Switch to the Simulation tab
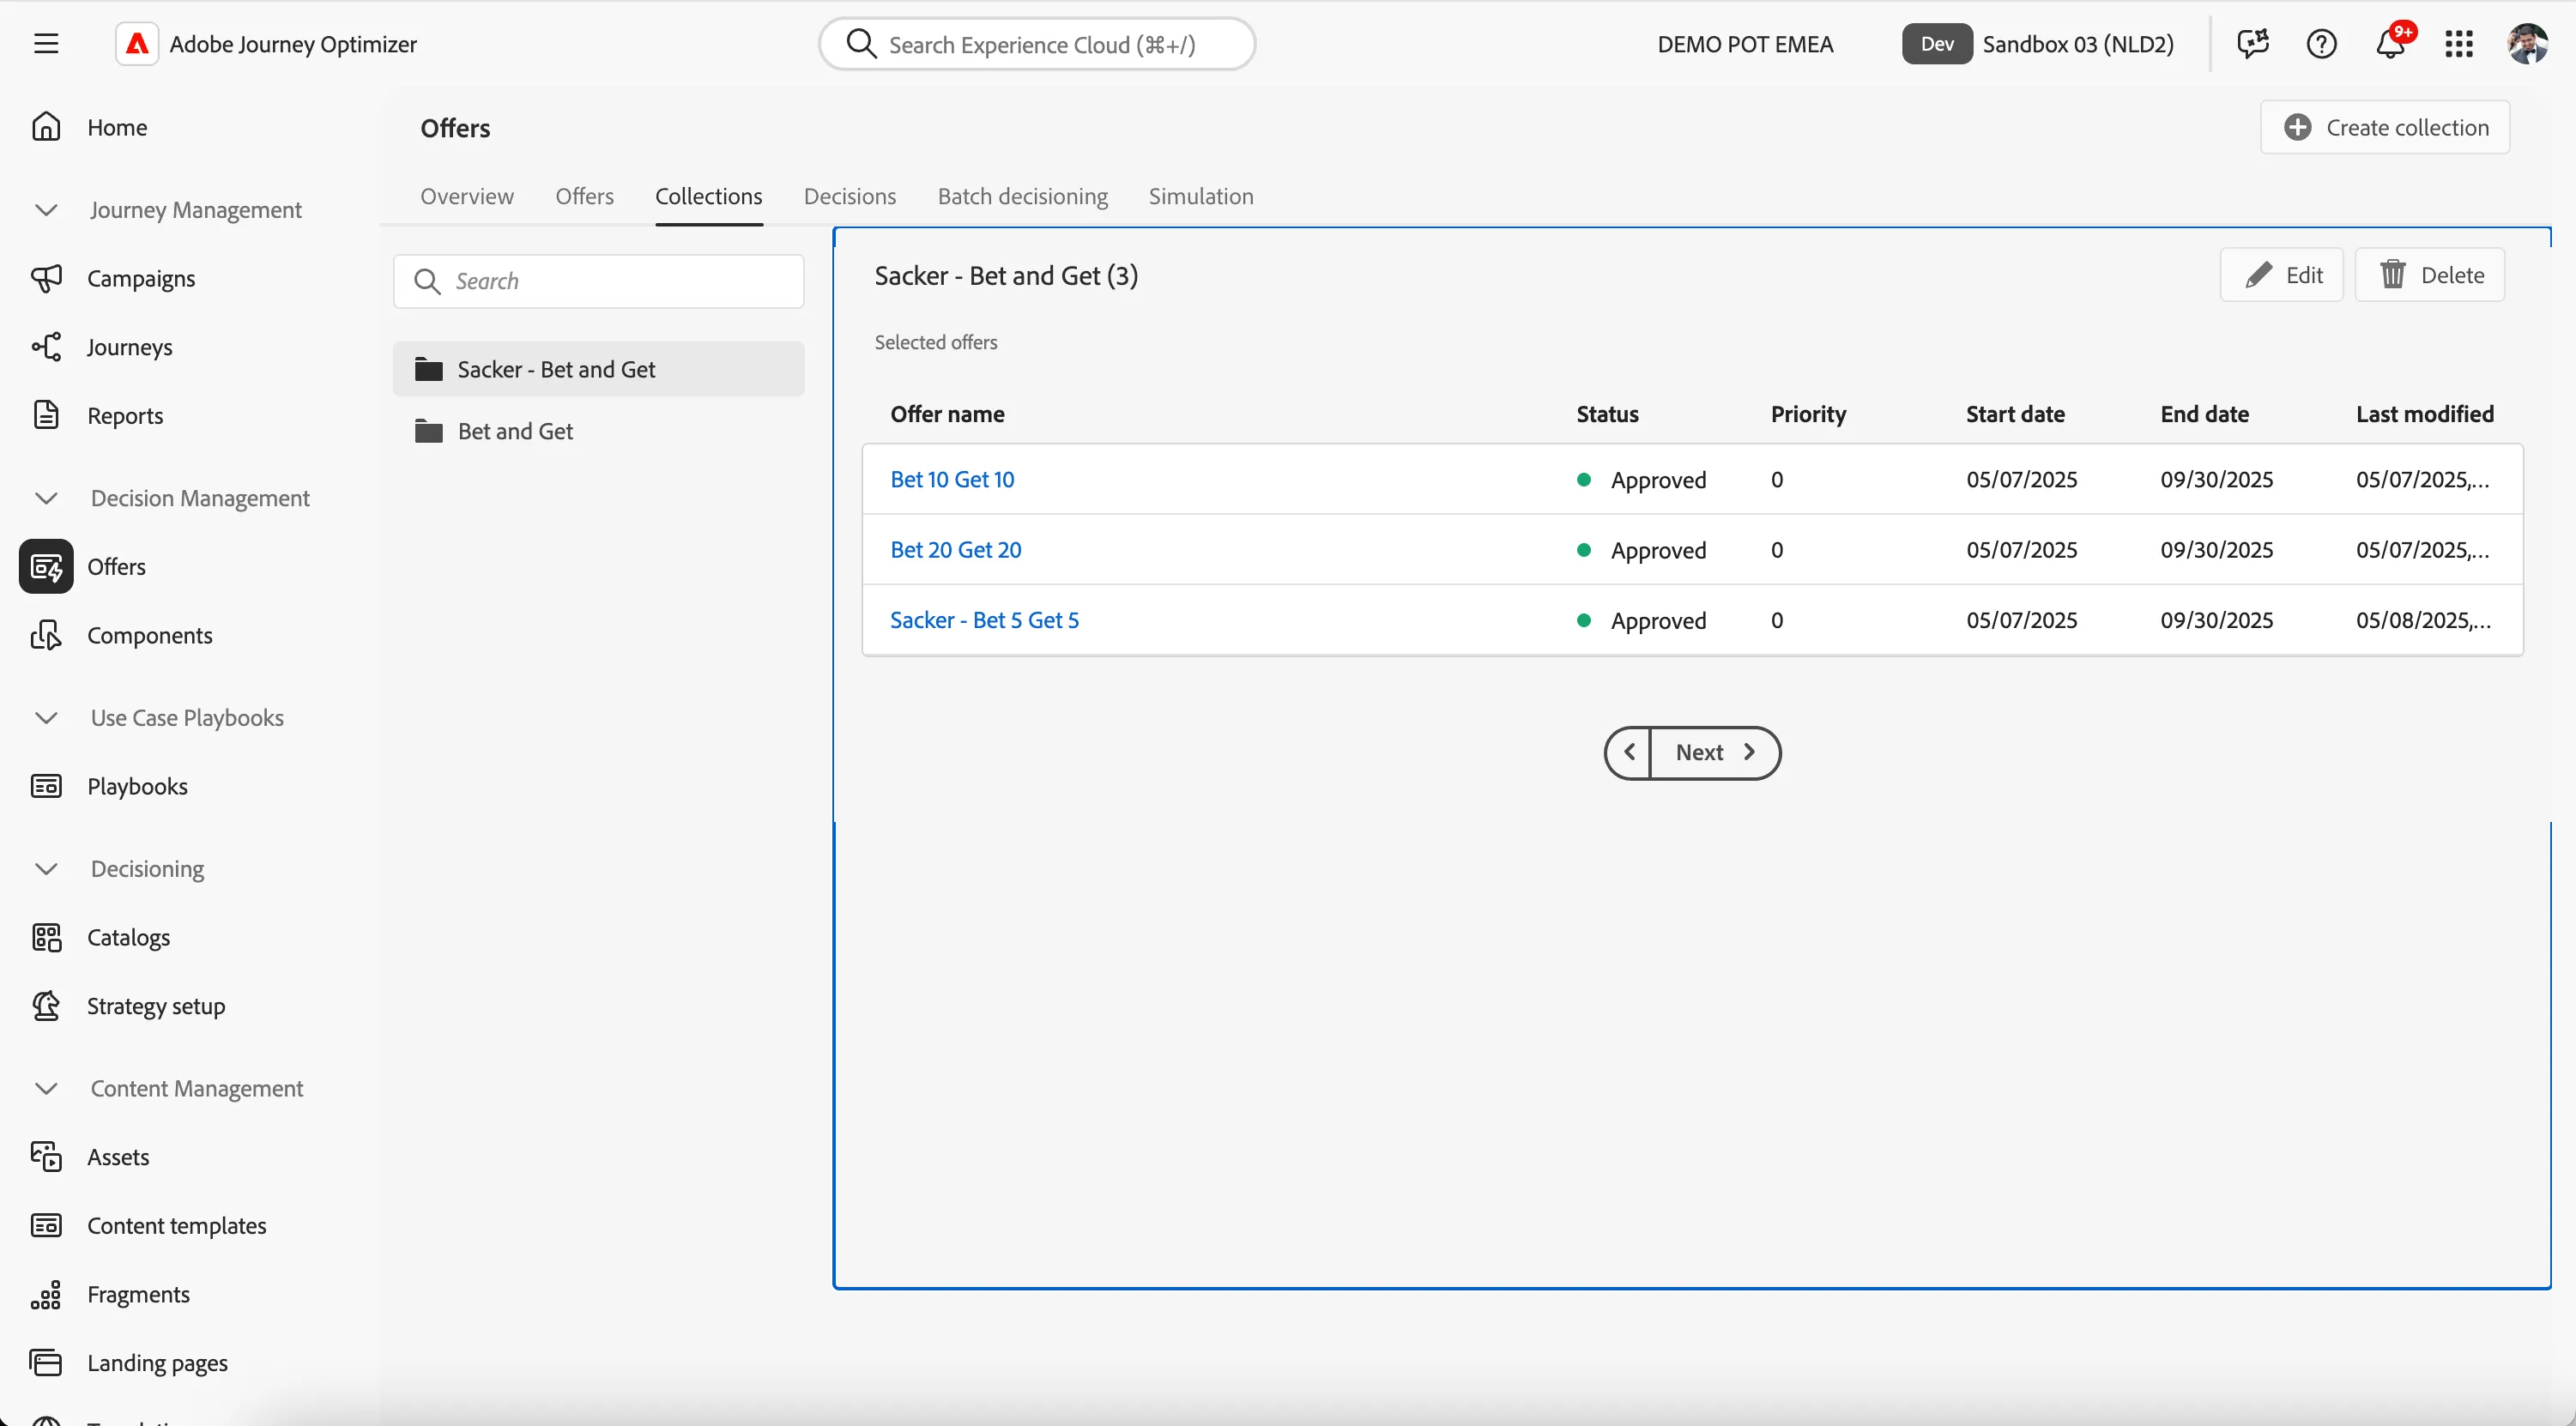Viewport: 2576px width, 1426px height. coord(1201,196)
